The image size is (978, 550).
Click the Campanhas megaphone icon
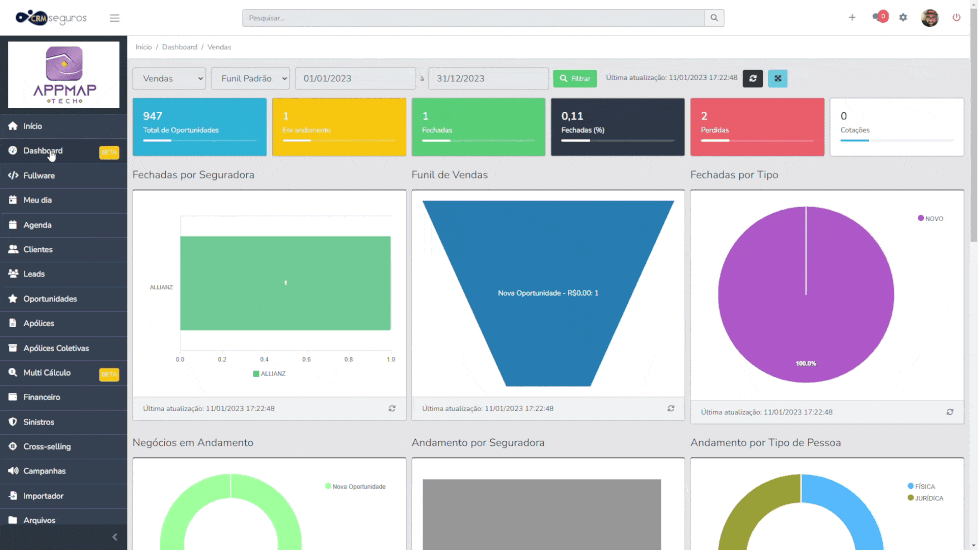[x=13, y=471]
